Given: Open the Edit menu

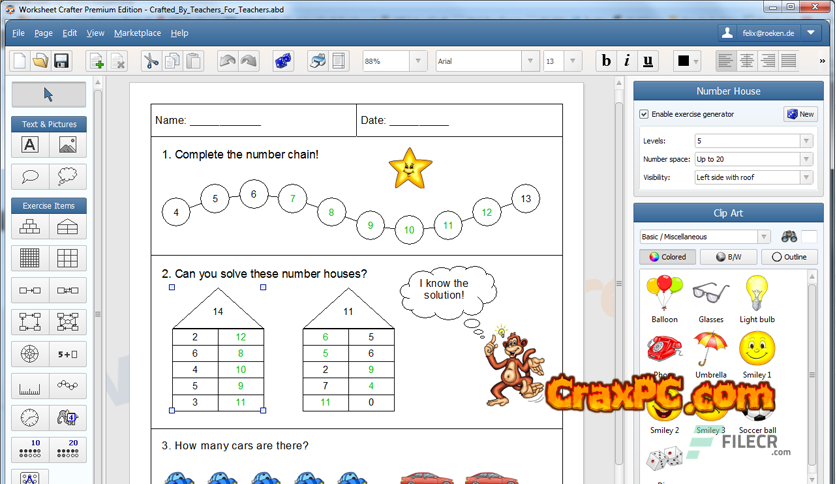Looking at the screenshot, I should click(69, 33).
